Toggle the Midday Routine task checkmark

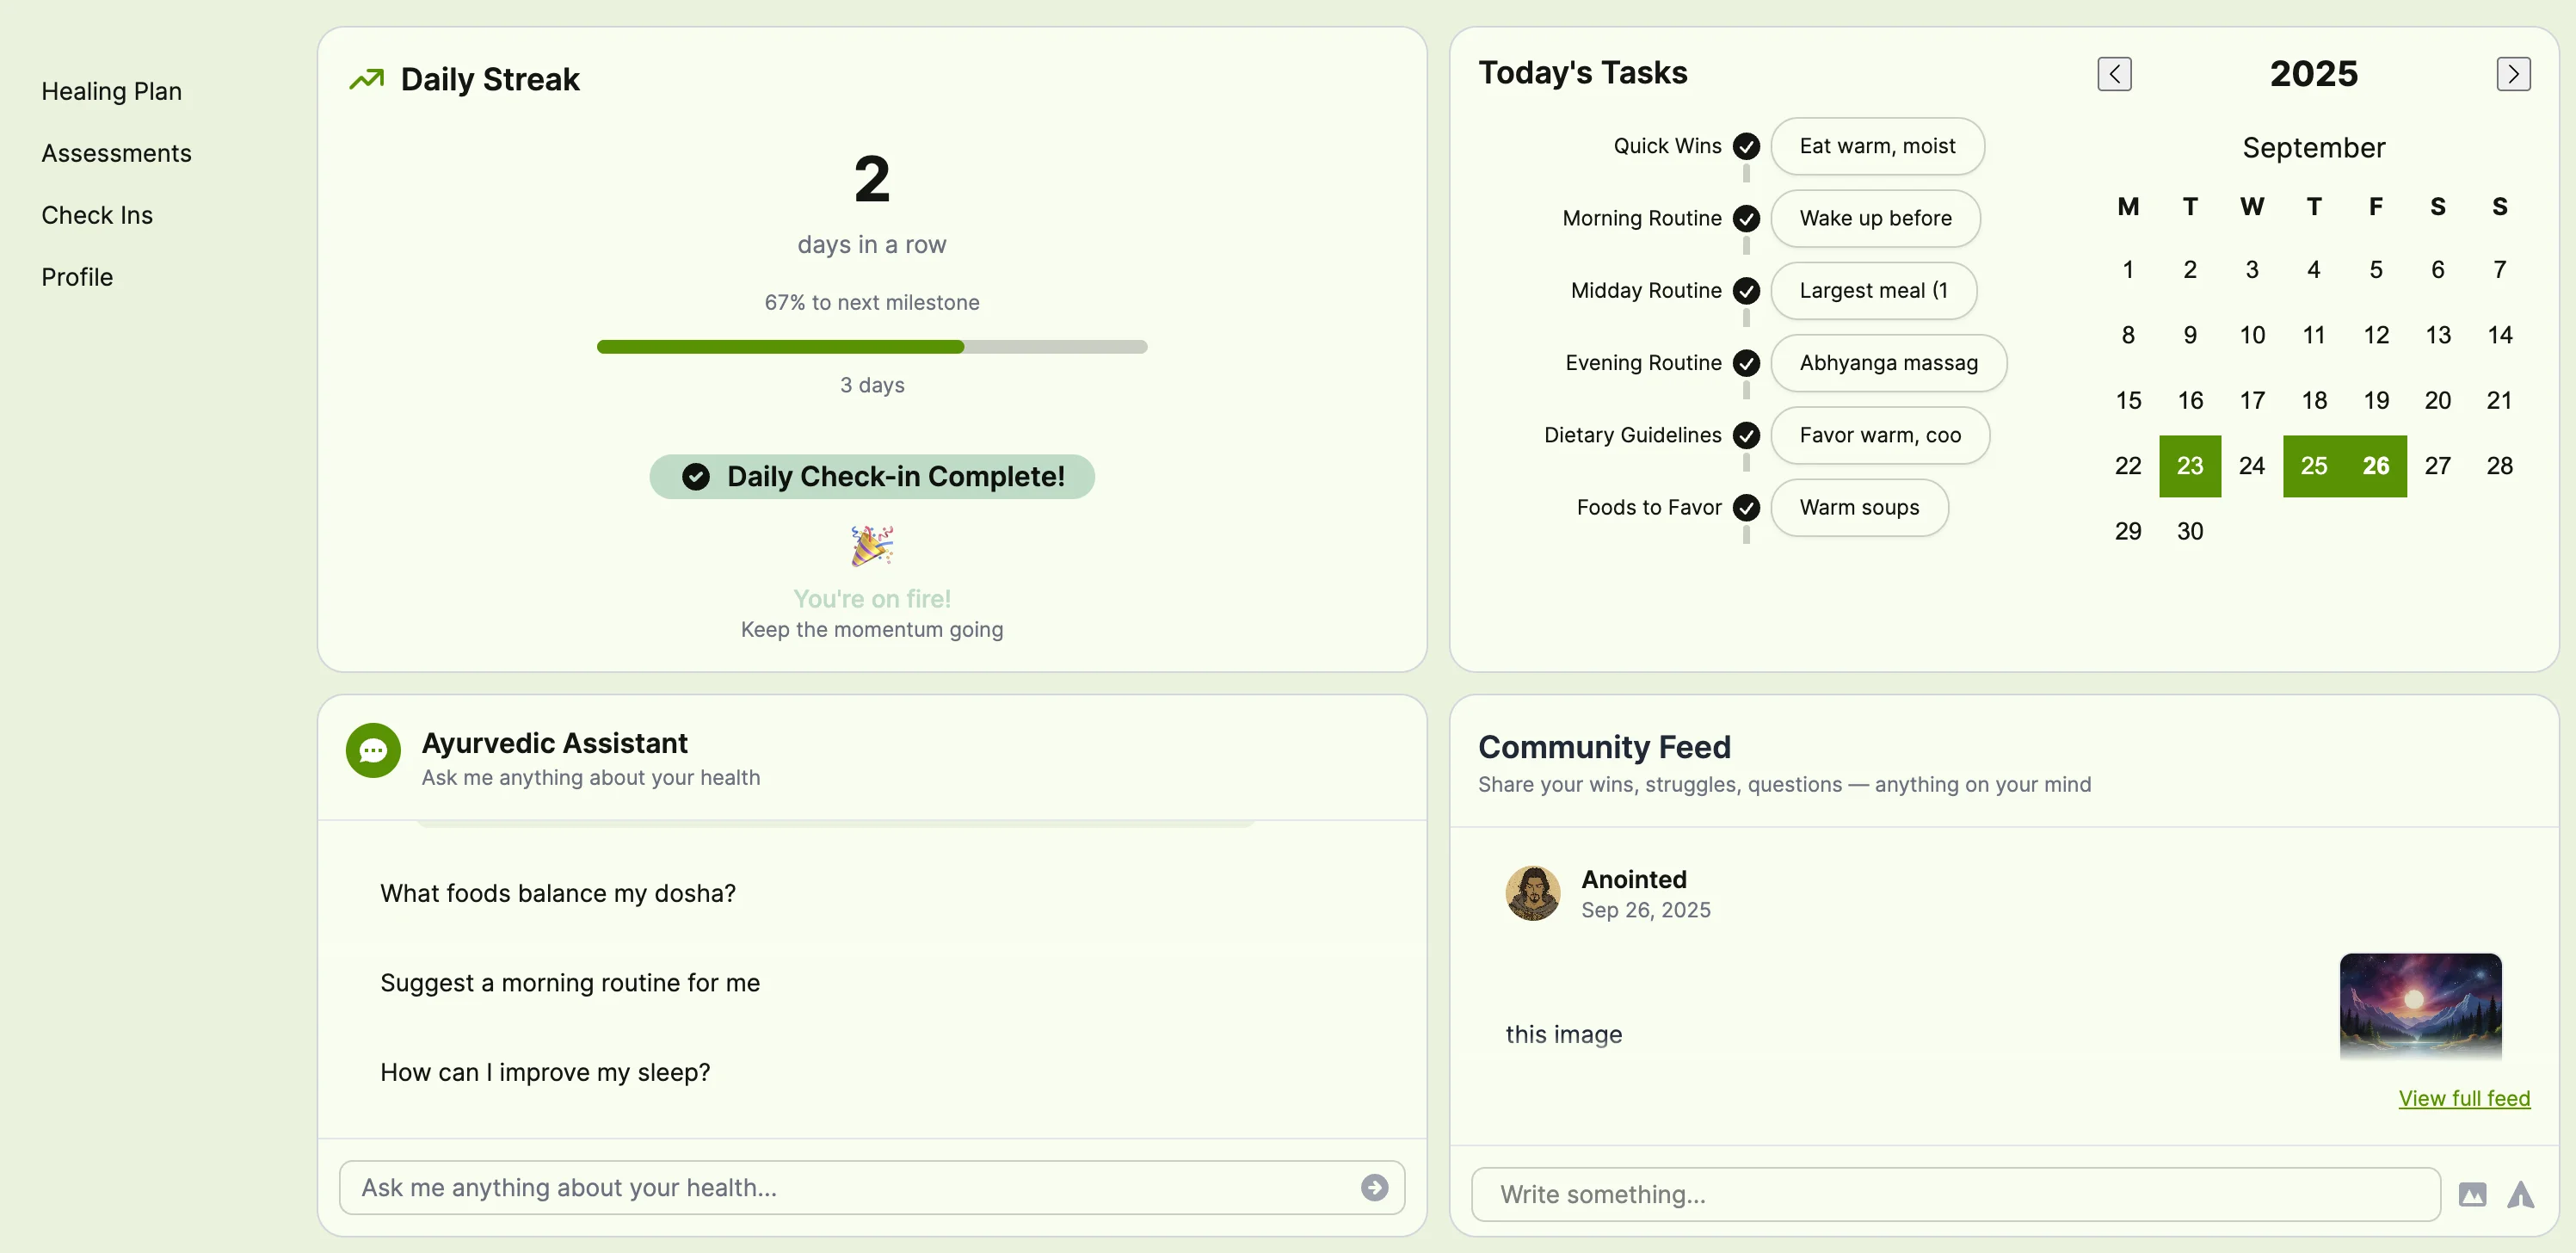point(1746,291)
